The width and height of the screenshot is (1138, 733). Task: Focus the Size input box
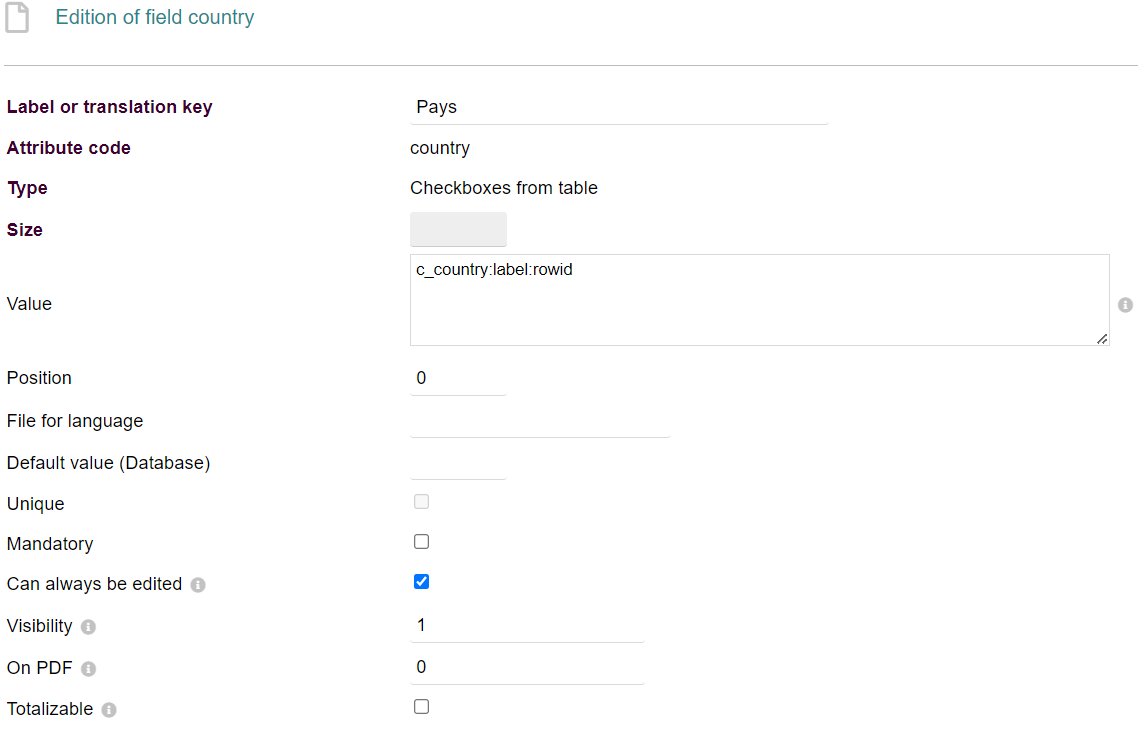pyautogui.click(x=458, y=229)
